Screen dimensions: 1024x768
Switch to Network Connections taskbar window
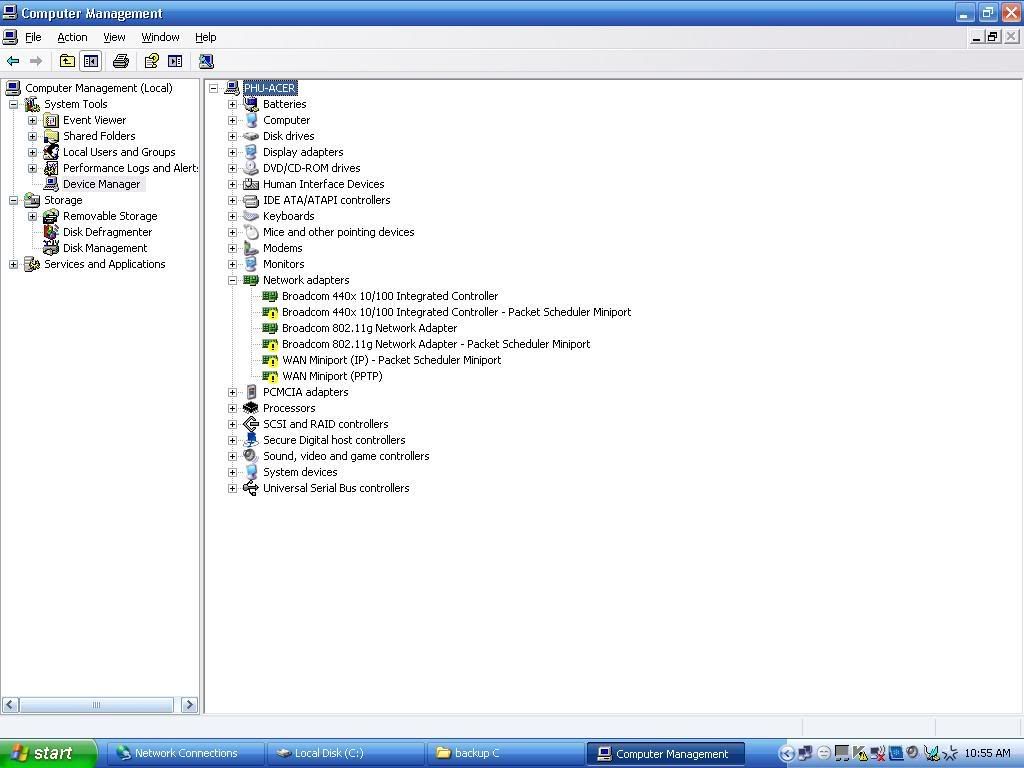pos(185,754)
